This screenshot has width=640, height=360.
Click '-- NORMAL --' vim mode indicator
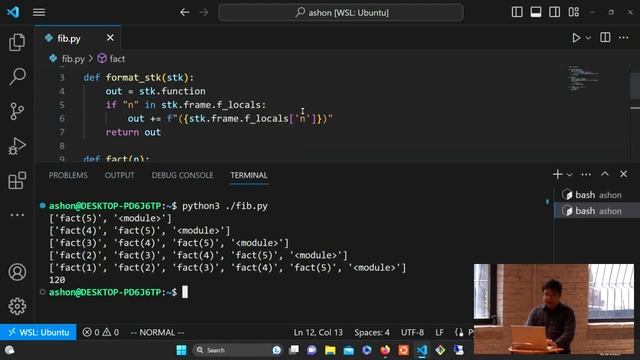(x=157, y=332)
